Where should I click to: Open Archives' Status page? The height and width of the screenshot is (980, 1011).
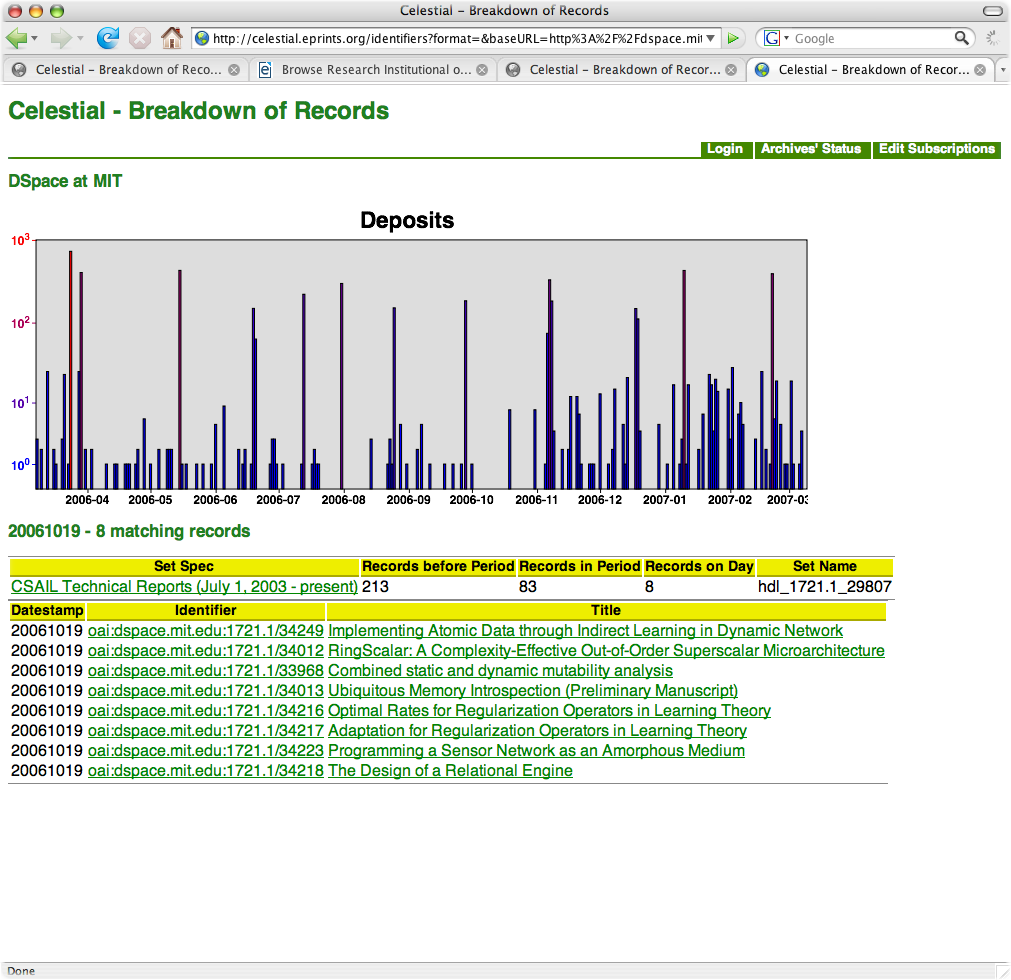point(811,149)
